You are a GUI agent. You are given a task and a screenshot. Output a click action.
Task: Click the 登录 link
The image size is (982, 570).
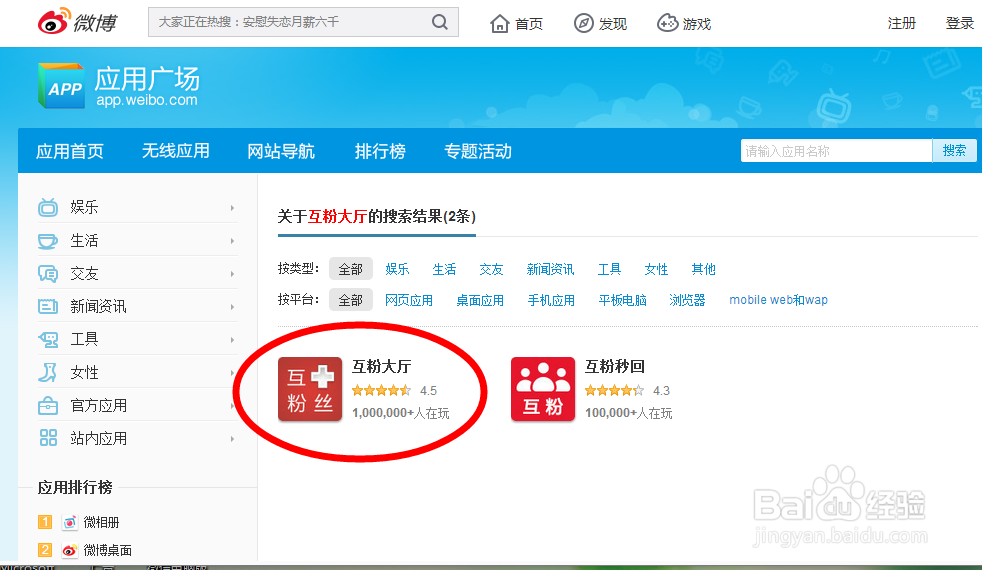click(959, 23)
